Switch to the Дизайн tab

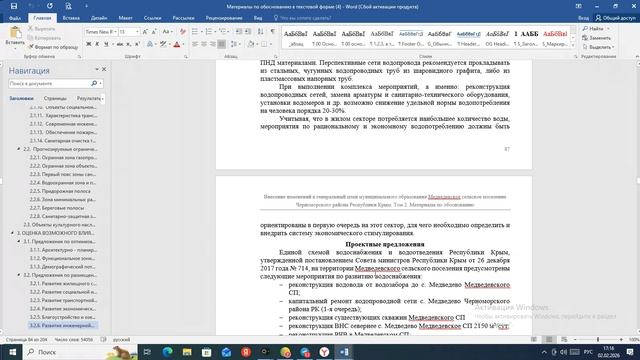click(99, 18)
